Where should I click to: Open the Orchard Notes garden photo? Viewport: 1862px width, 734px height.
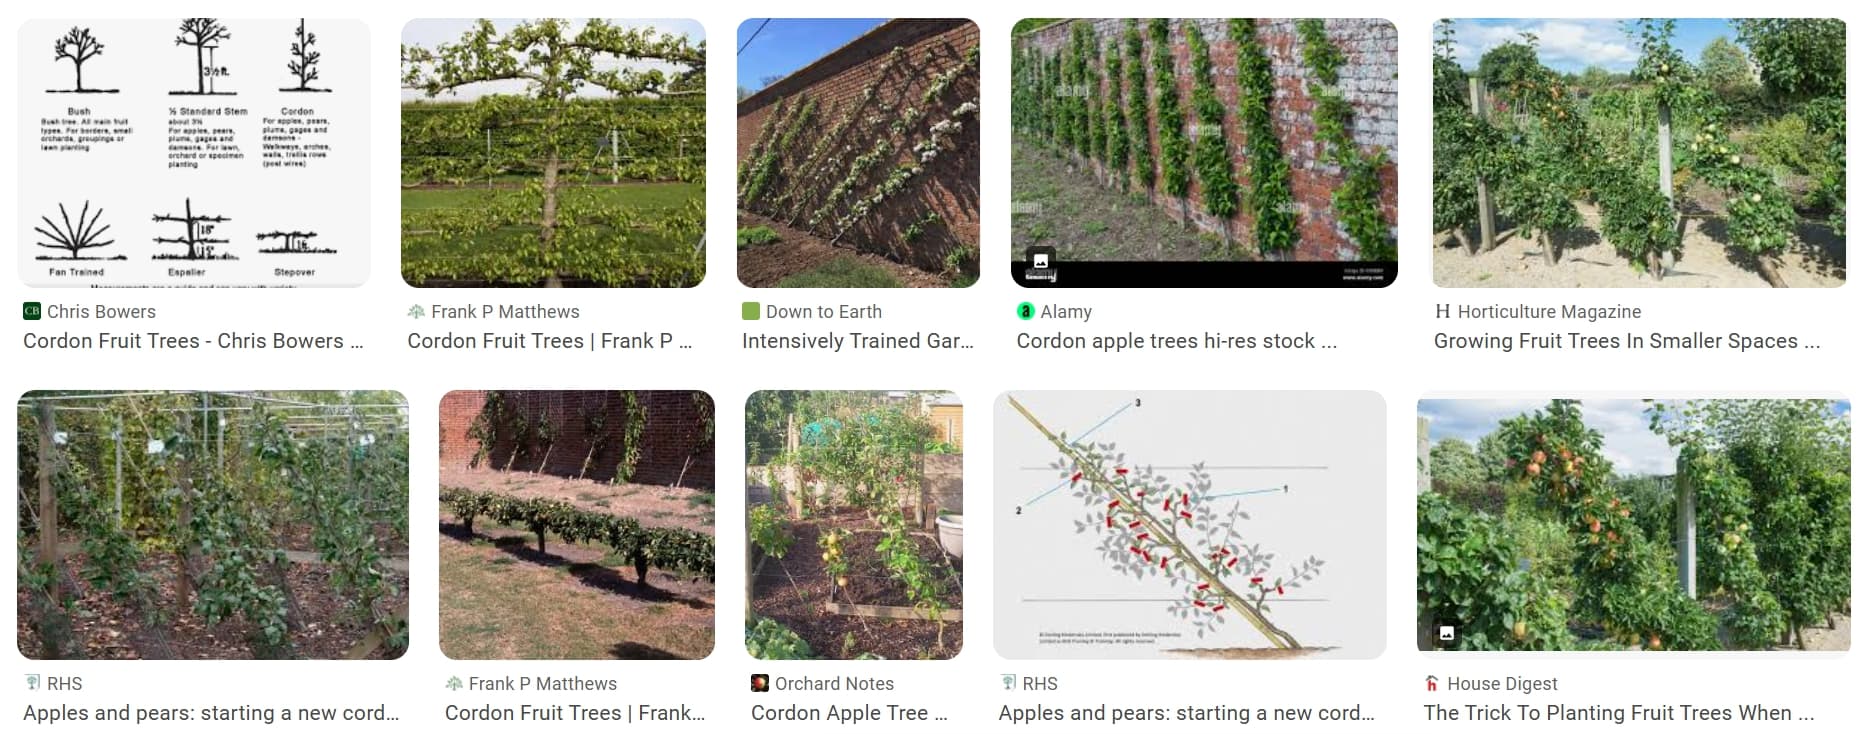pyautogui.click(x=853, y=524)
